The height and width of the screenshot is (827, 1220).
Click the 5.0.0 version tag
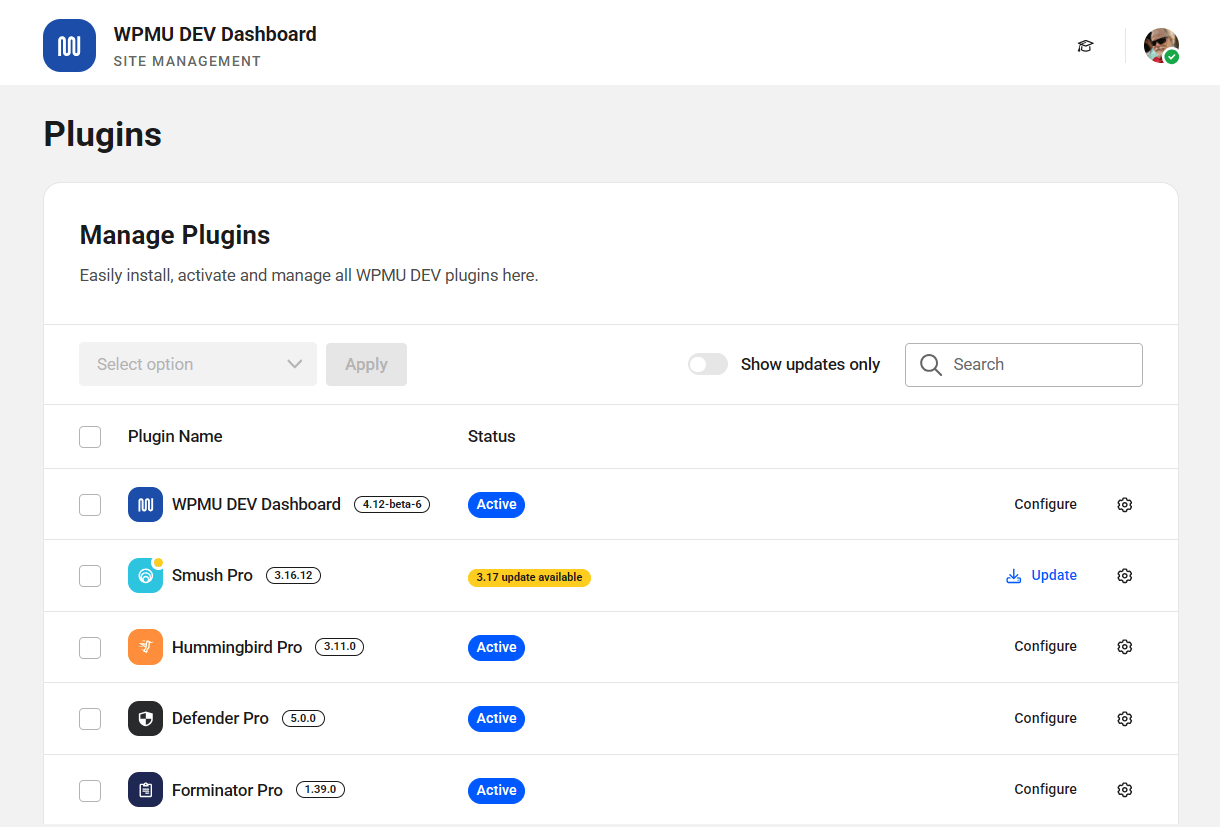(303, 718)
